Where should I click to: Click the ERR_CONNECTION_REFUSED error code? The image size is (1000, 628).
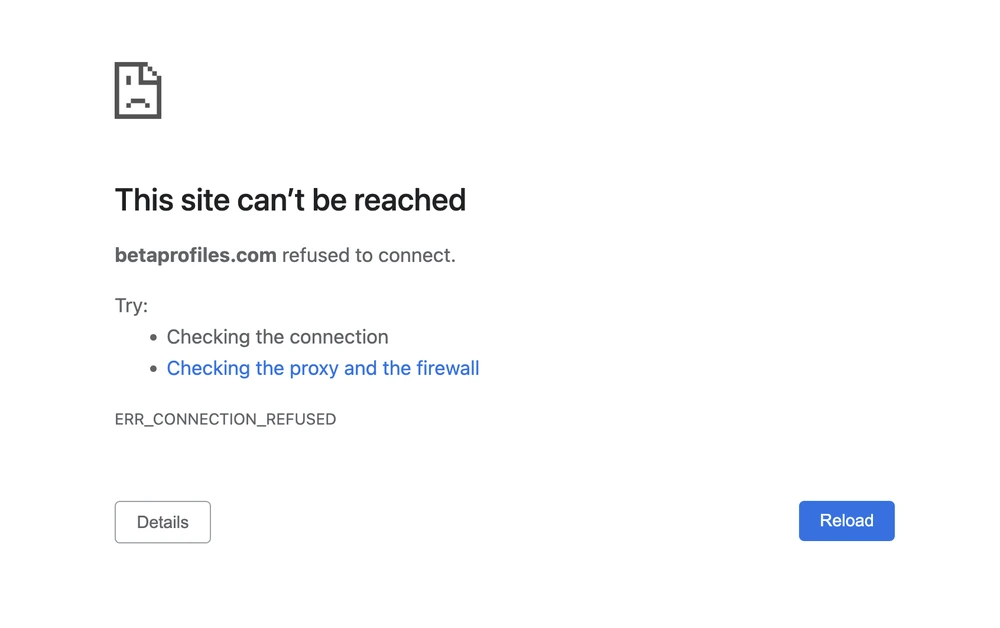[225, 419]
